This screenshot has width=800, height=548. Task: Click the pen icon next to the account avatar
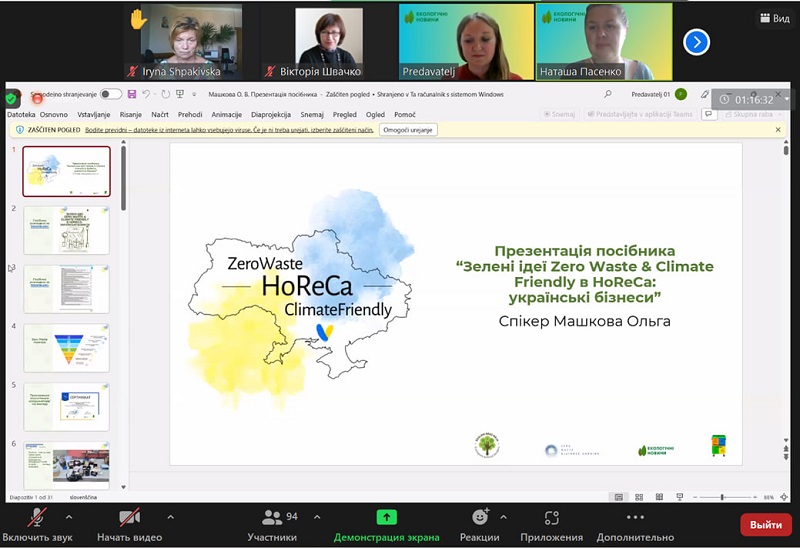pyautogui.click(x=705, y=94)
